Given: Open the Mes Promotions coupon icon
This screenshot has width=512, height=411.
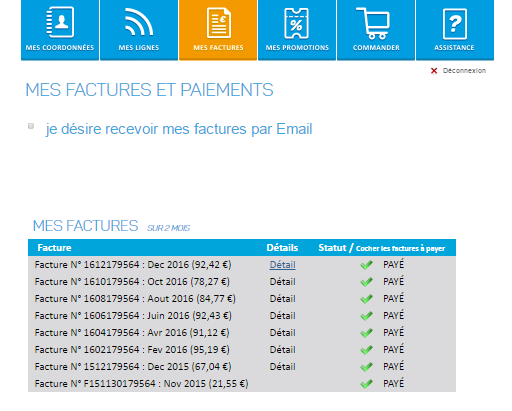Looking at the screenshot, I should (x=296, y=23).
